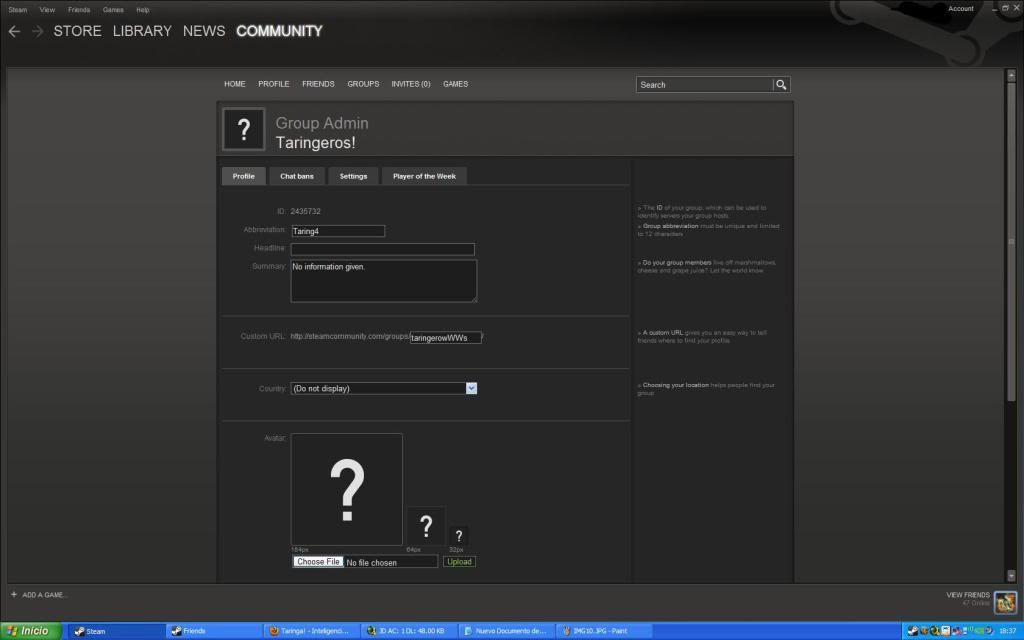This screenshot has width=1024, height=640.
Task: Click the HOME community link
Action: 234,84
